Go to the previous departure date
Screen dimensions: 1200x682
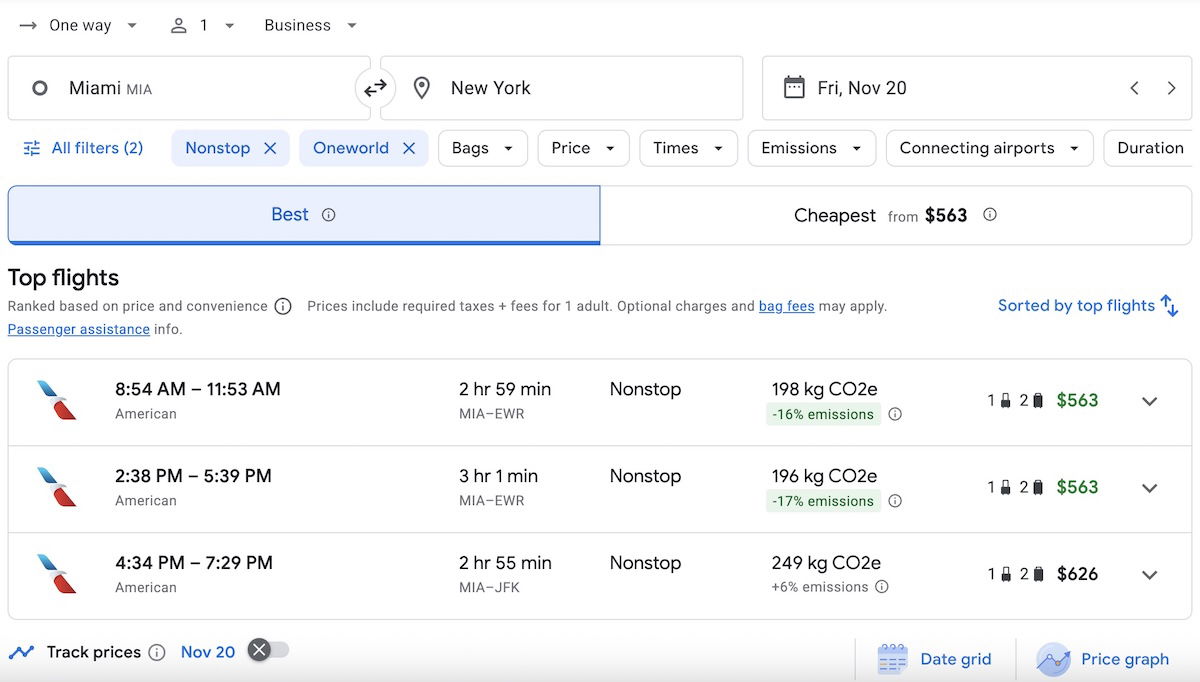point(1134,88)
